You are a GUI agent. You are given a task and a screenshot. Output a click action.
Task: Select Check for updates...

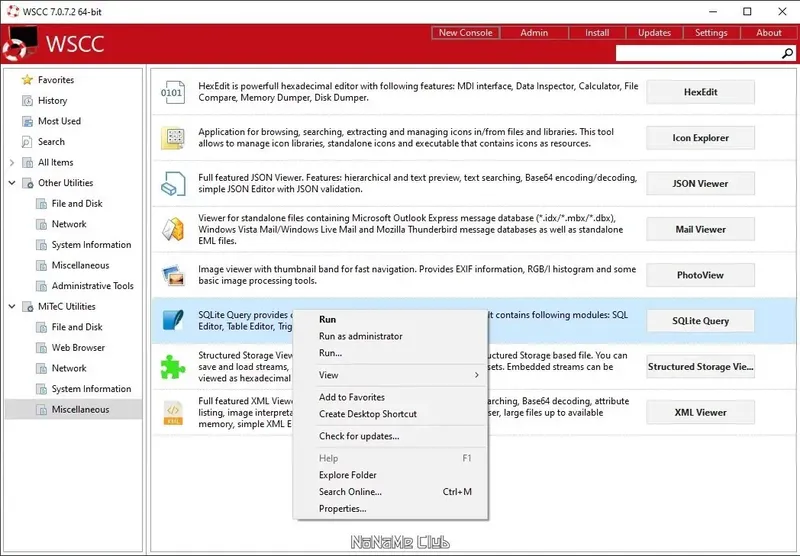(x=390, y=436)
